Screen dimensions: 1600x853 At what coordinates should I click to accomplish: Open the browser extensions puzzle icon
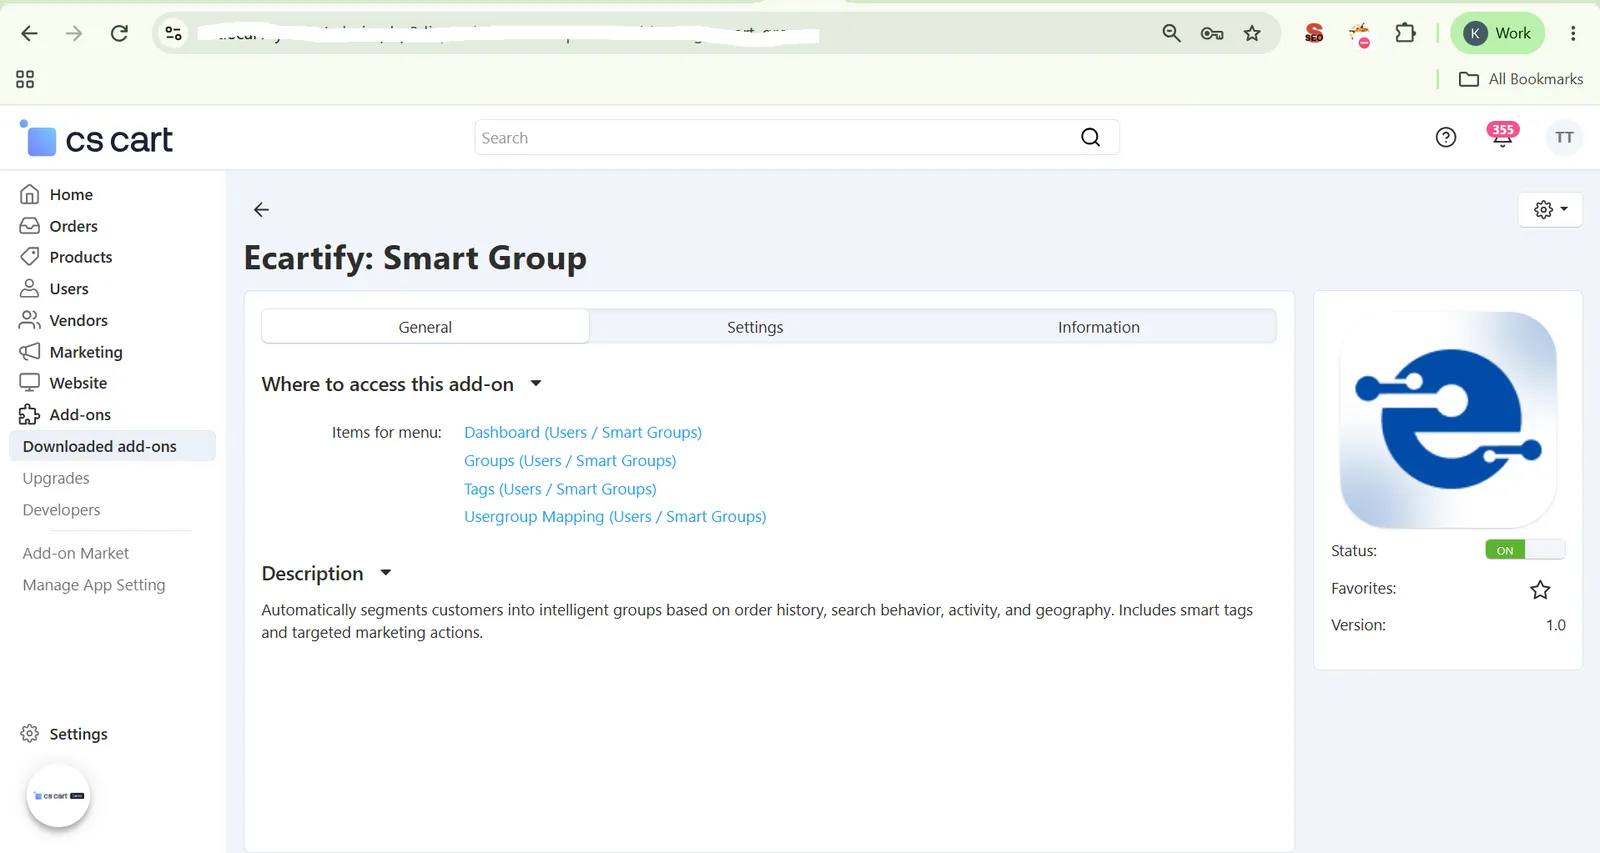[1406, 33]
